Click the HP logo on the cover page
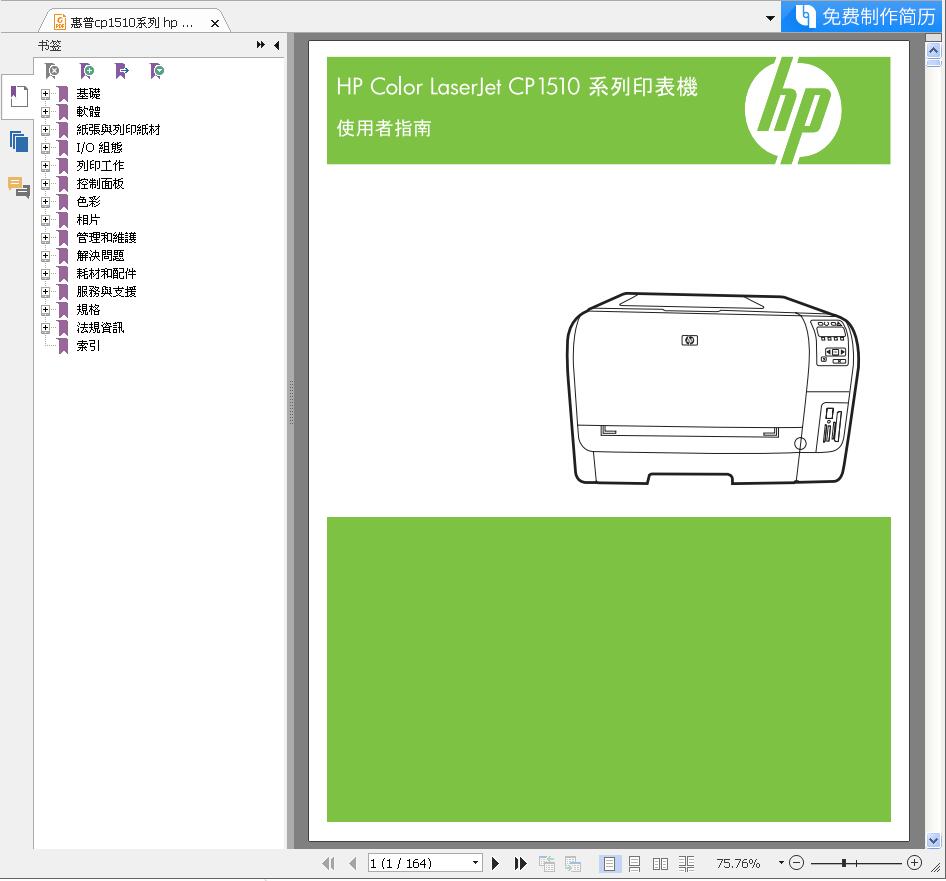Screen dimensions: 946x881 pyautogui.click(x=793, y=110)
